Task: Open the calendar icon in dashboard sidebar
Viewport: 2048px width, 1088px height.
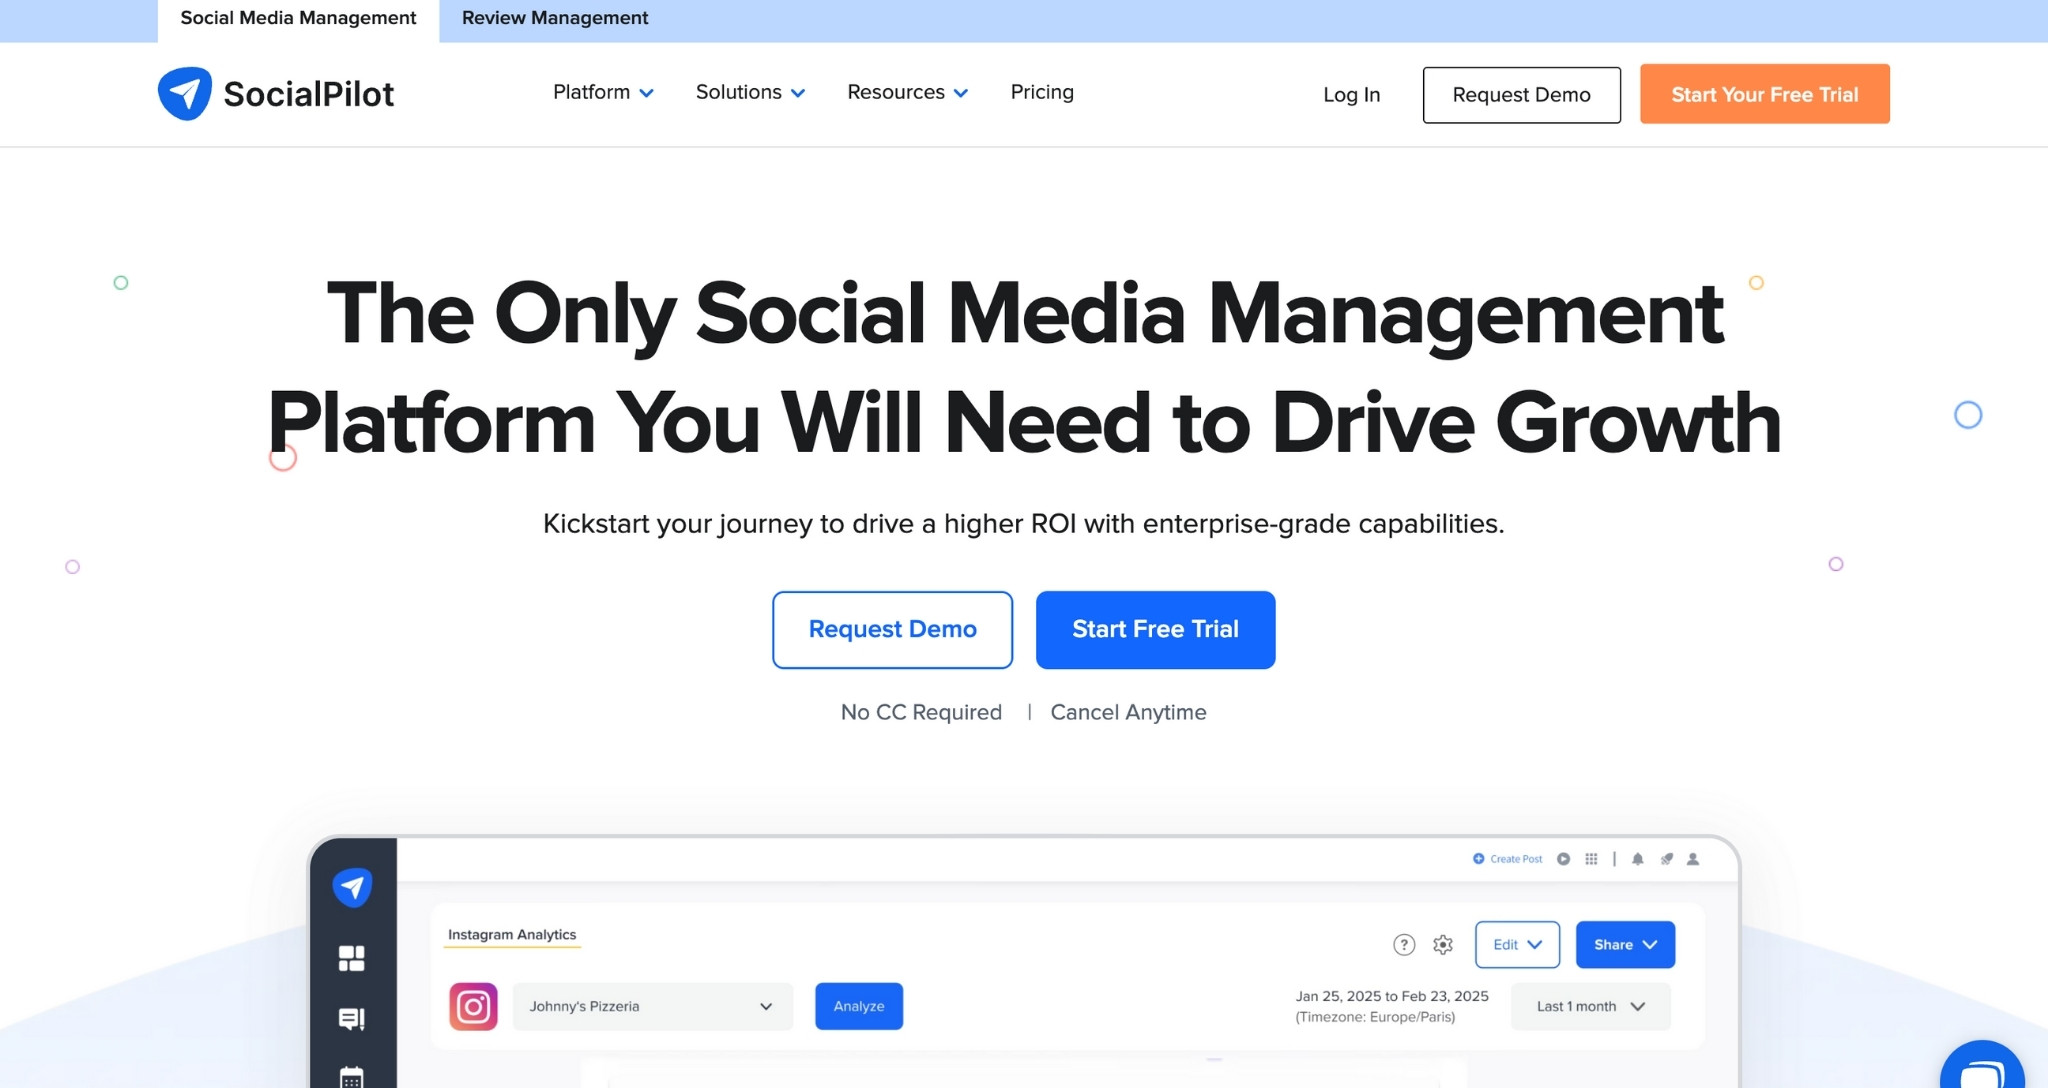Action: (352, 1077)
